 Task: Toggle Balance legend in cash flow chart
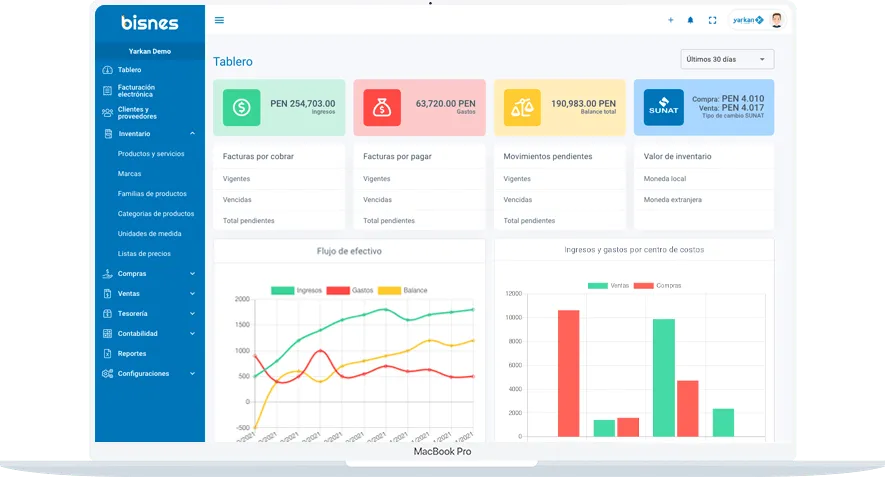pos(402,290)
